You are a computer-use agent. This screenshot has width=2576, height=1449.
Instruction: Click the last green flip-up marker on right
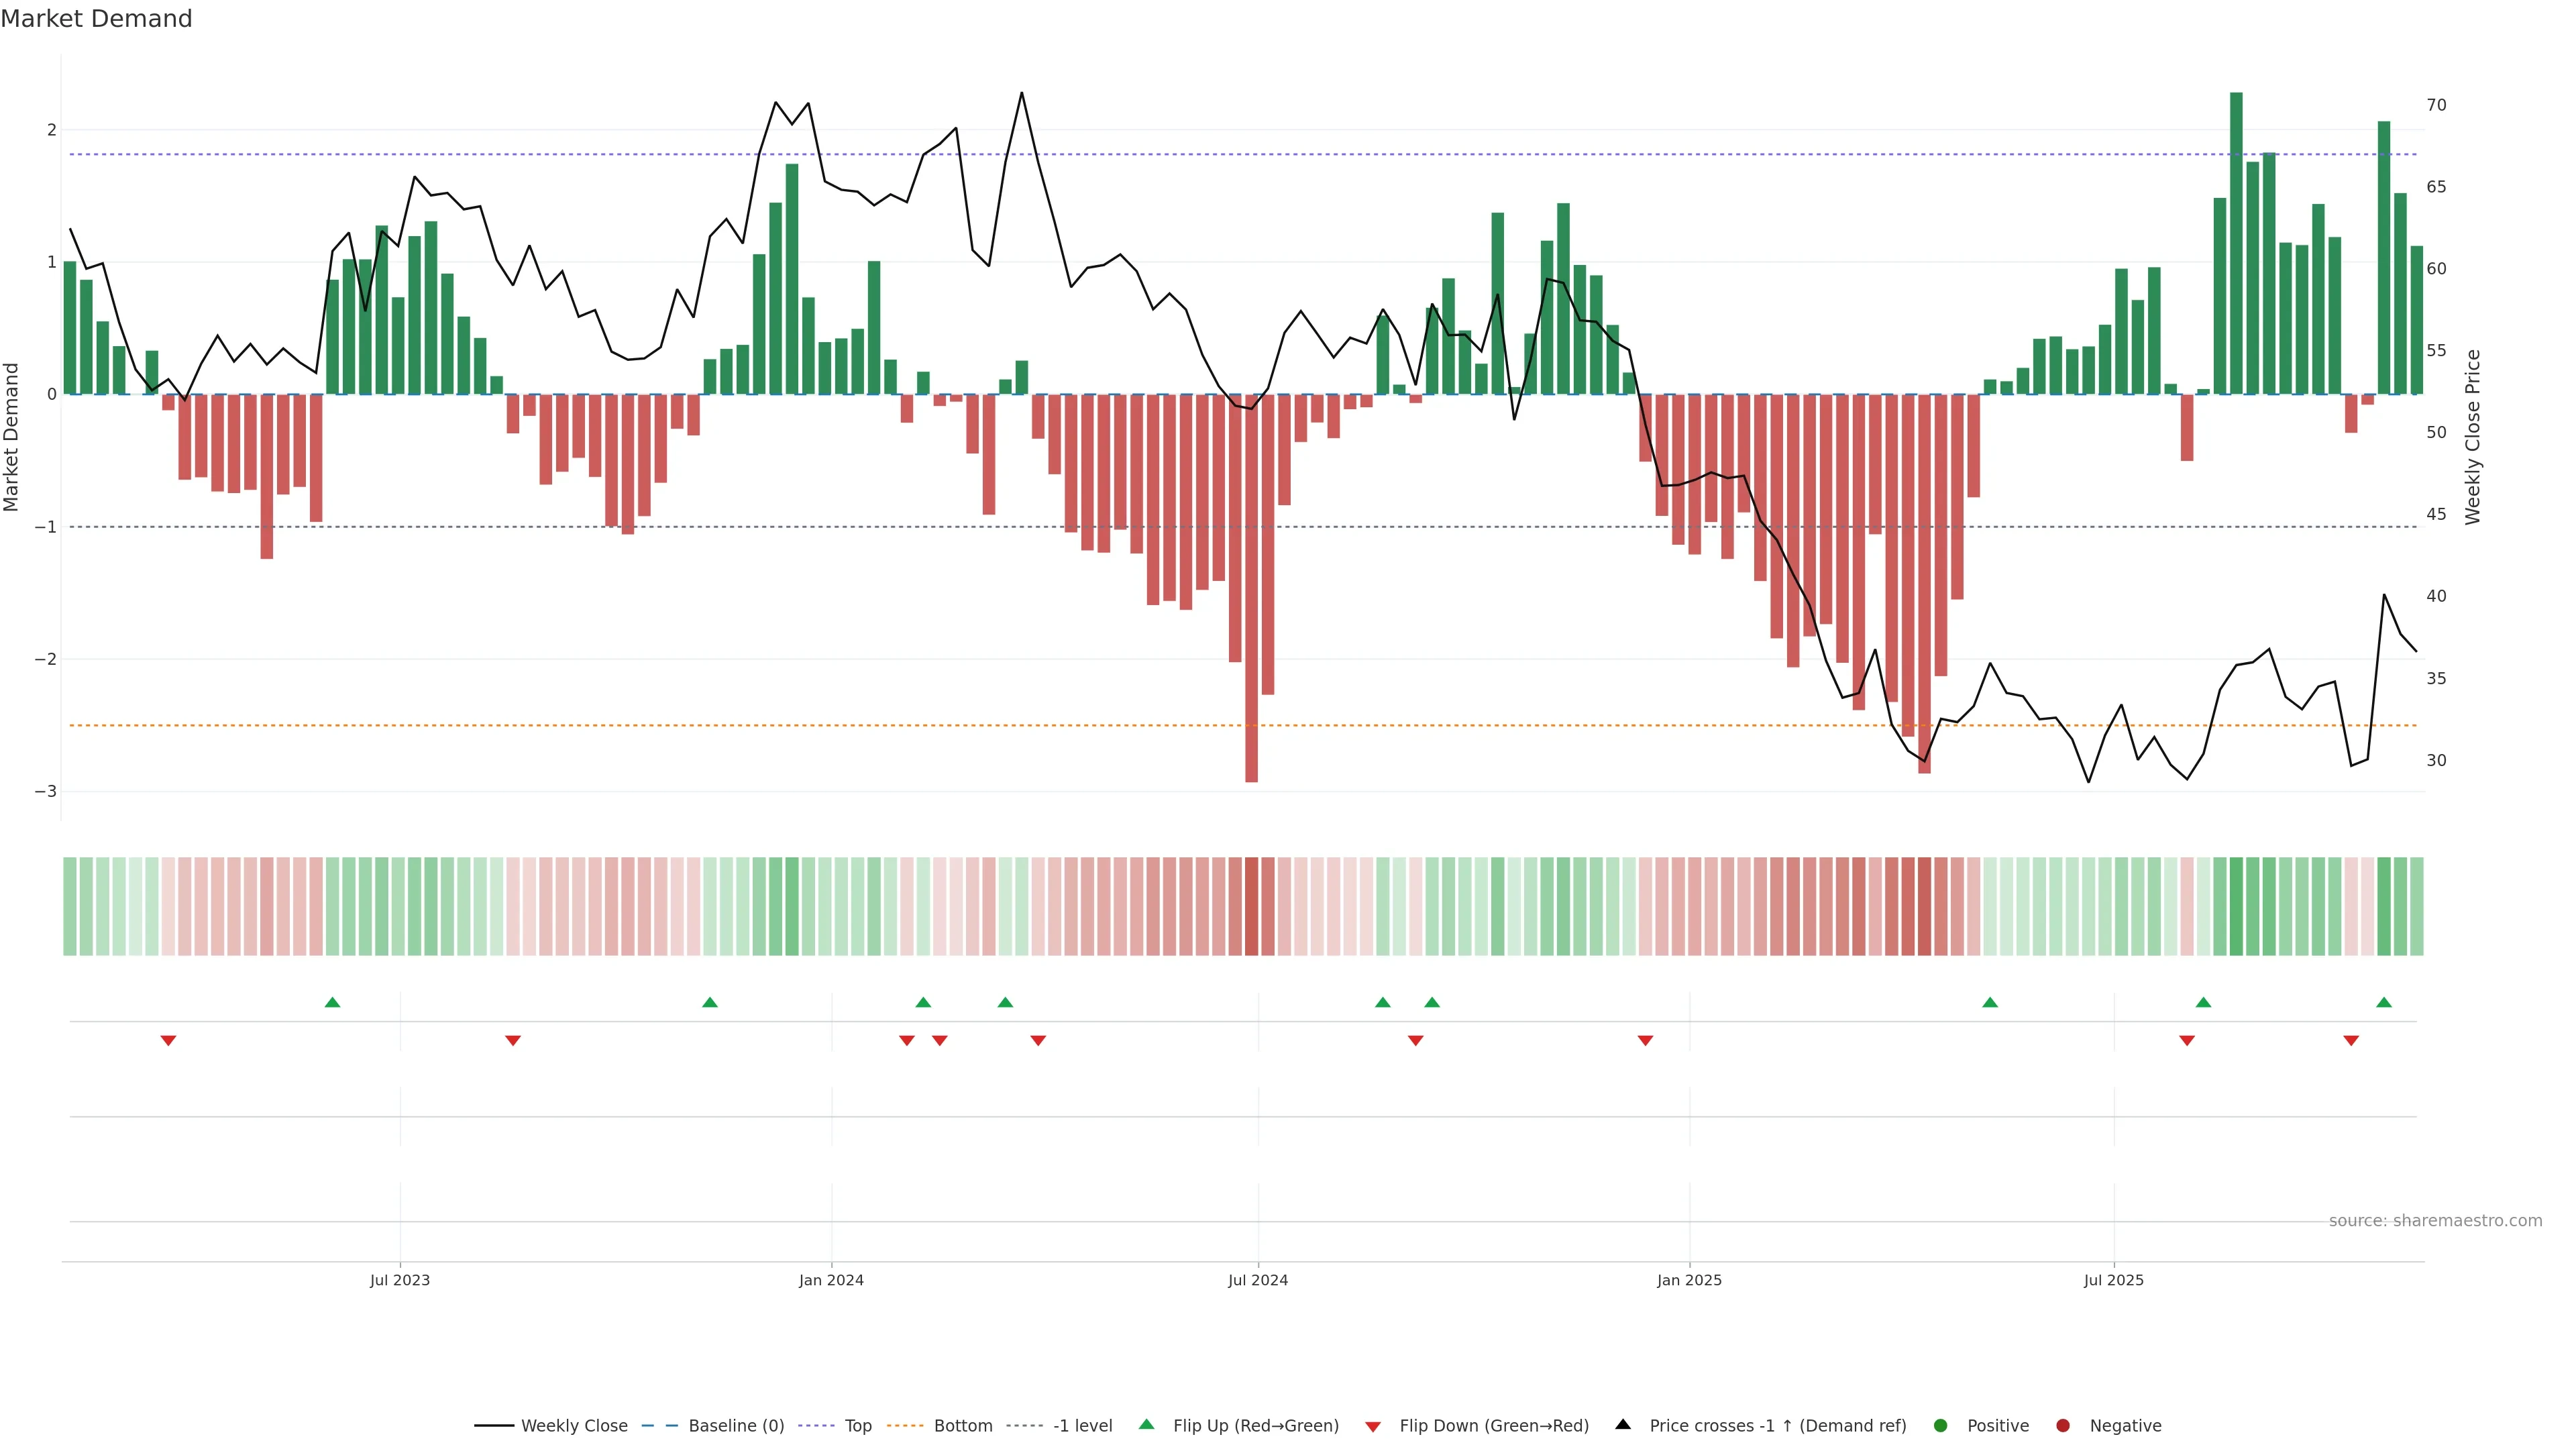(2384, 1002)
